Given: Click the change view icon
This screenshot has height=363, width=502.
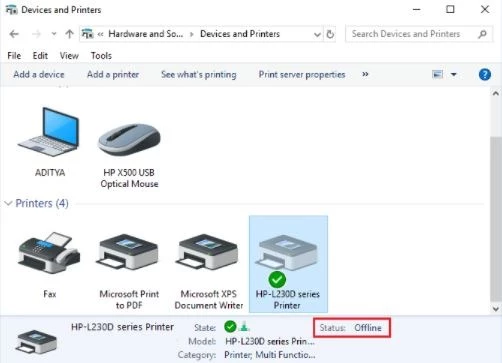Looking at the screenshot, I should (x=437, y=74).
